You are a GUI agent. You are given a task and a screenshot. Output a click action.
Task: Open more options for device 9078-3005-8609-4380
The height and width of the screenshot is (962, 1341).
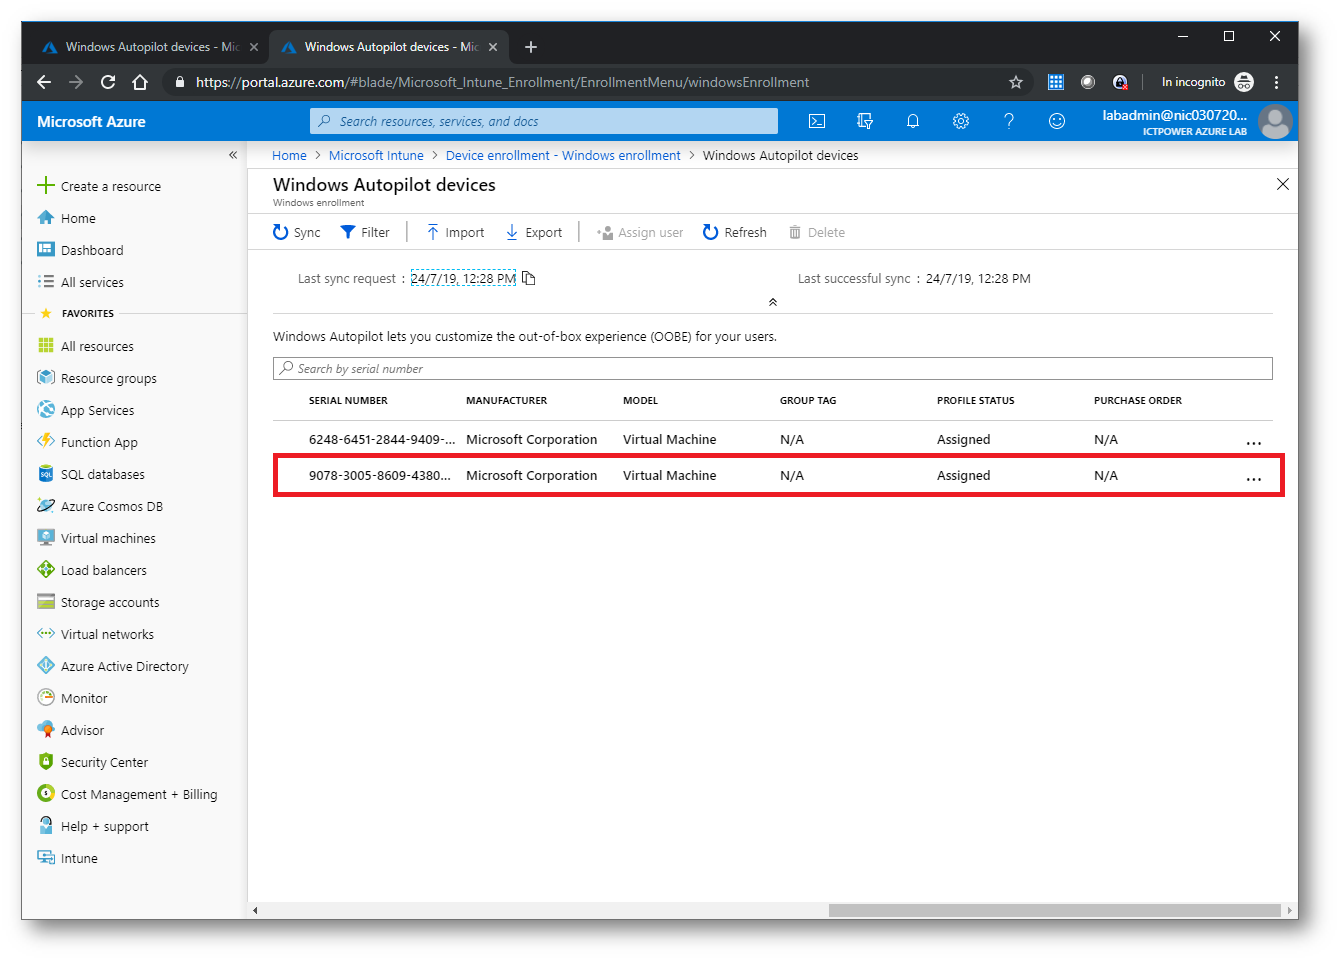tap(1254, 478)
